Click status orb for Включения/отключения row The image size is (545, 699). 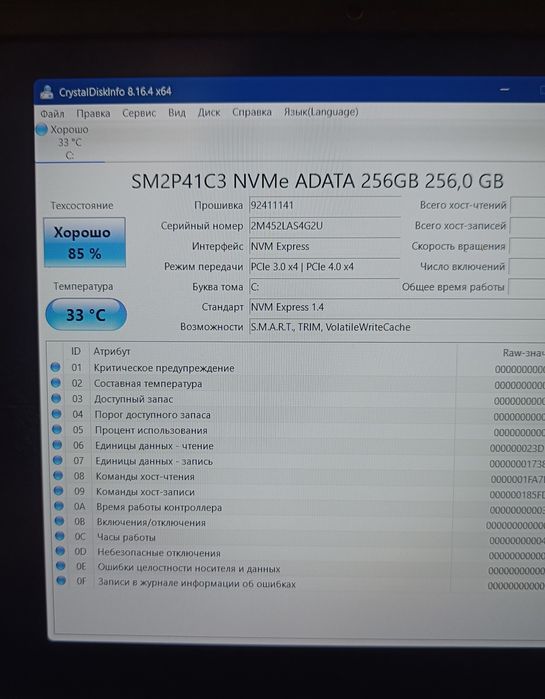60,521
